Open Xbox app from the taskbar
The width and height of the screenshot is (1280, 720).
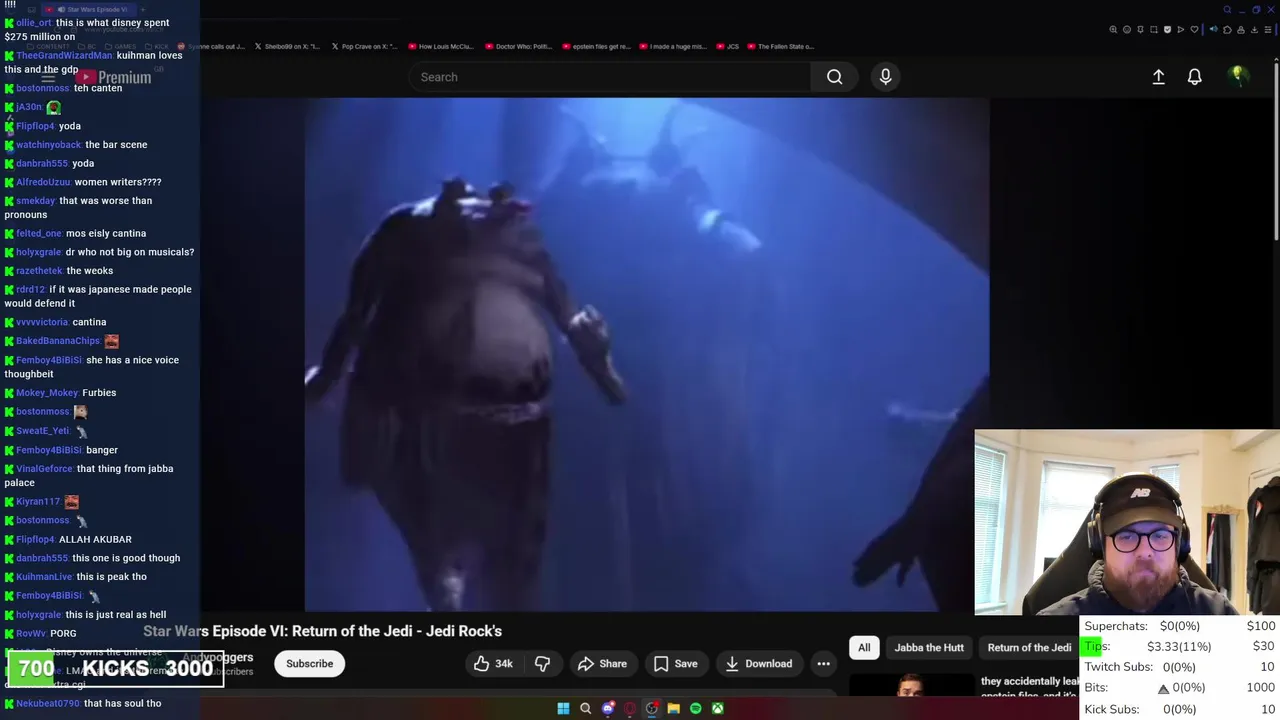718,709
